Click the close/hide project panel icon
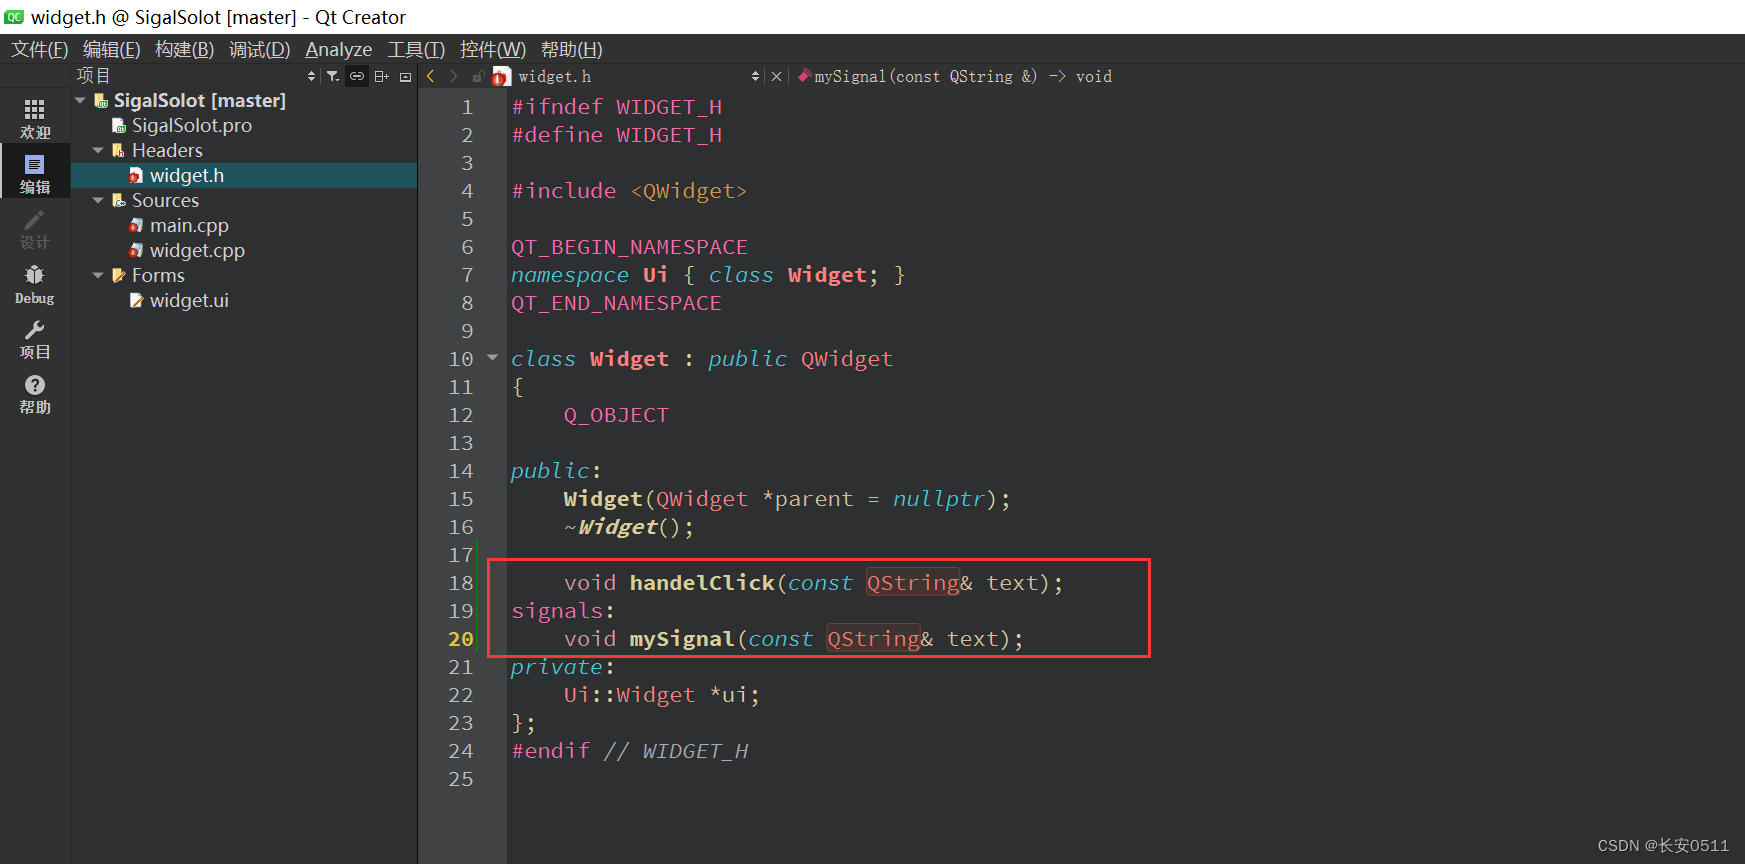The height and width of the screenshot is (864, 1745). [x=405, y=76]
